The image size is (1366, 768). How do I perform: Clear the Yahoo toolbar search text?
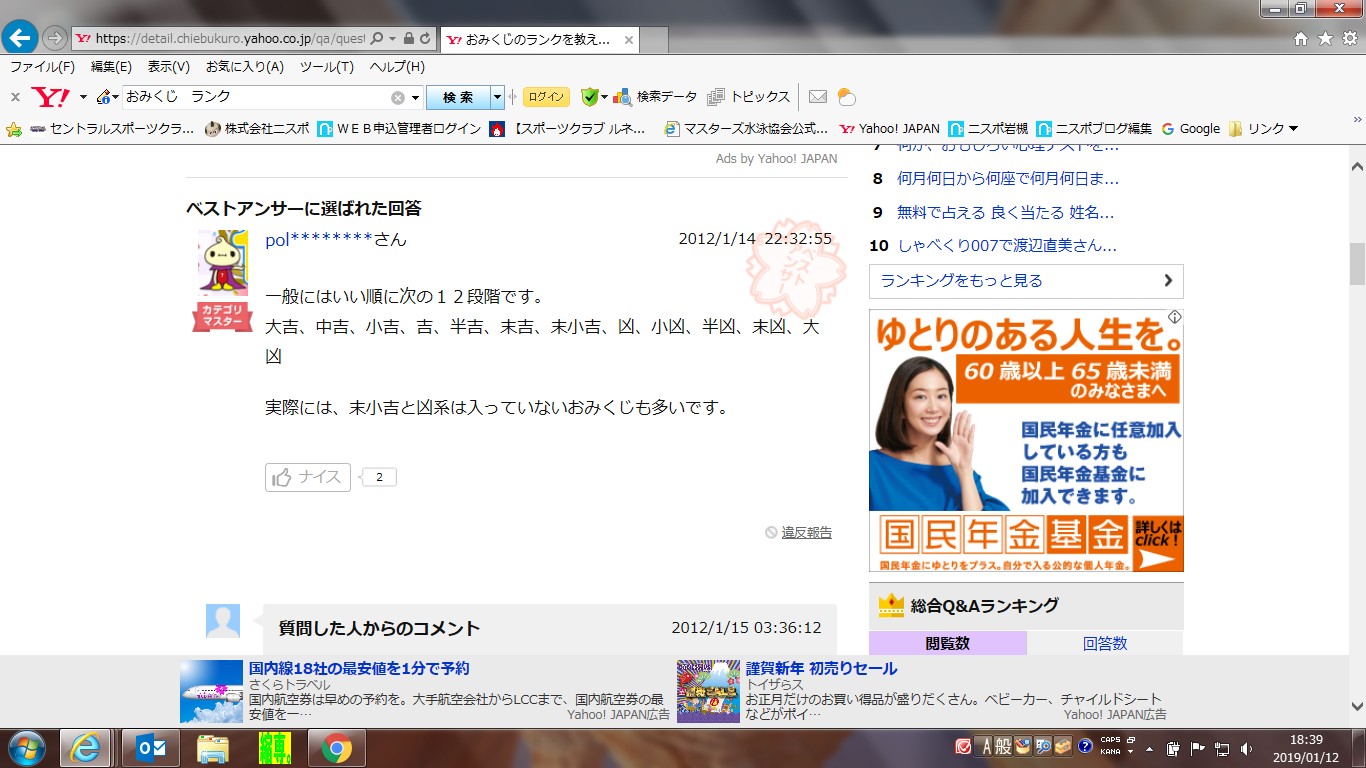tap(398, 97)
